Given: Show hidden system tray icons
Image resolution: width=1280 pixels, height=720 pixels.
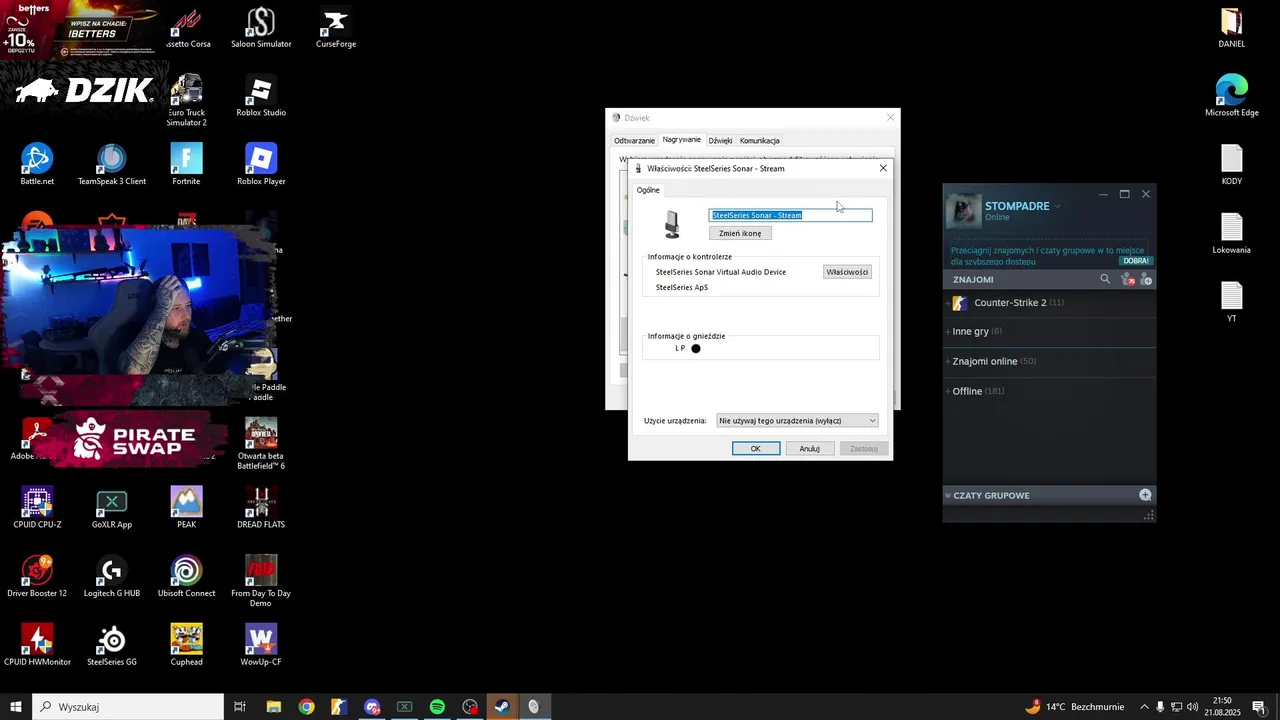Looking at the screenshot, I should point(1144,707).
